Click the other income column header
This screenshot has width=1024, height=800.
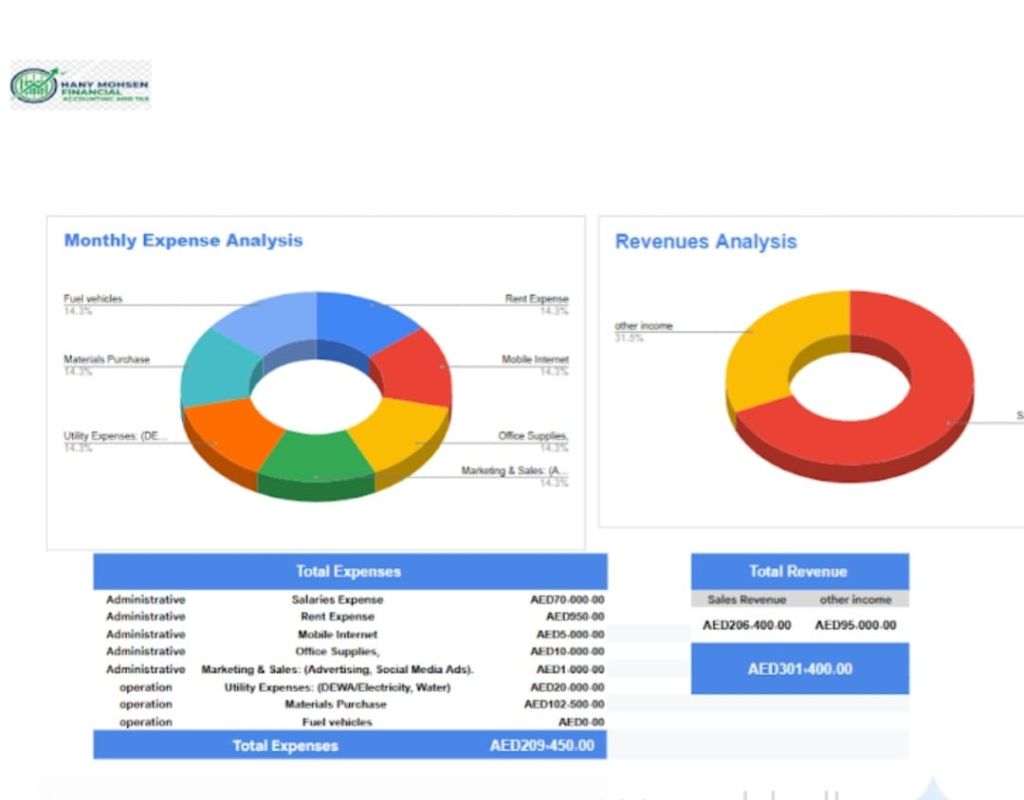854,600
